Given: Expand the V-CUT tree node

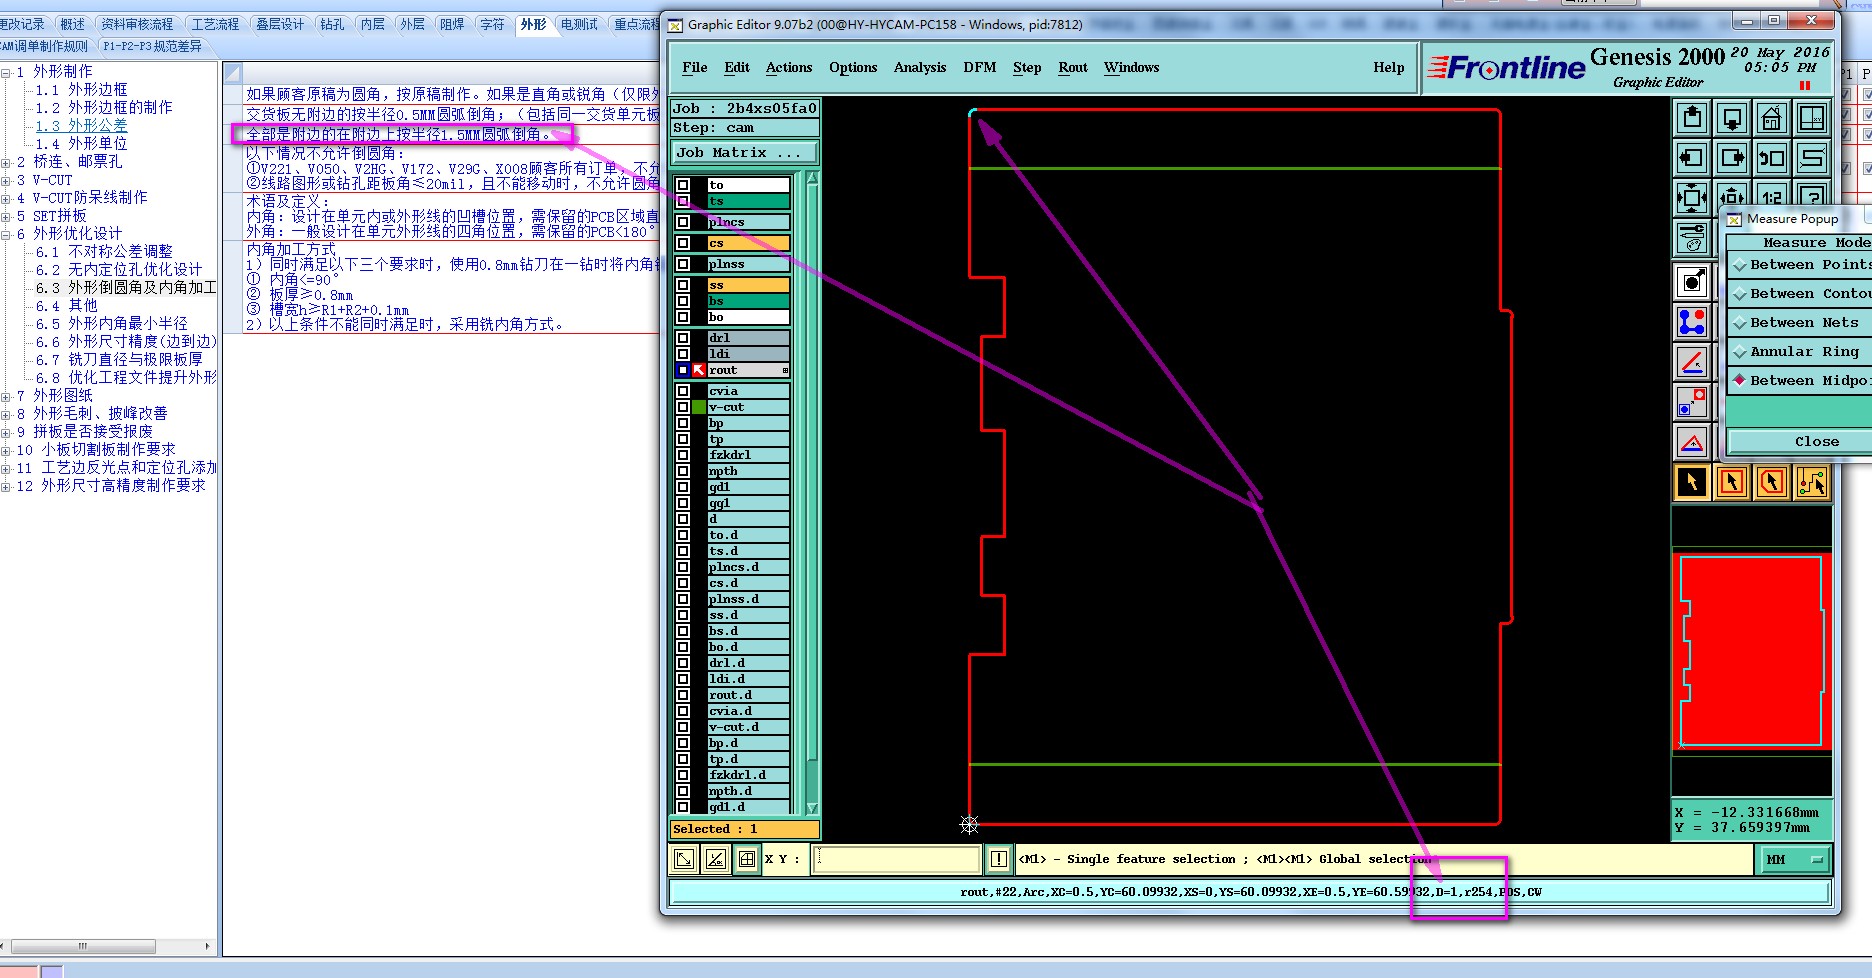Looking at the screenshot, I should (x=6, y=180).
